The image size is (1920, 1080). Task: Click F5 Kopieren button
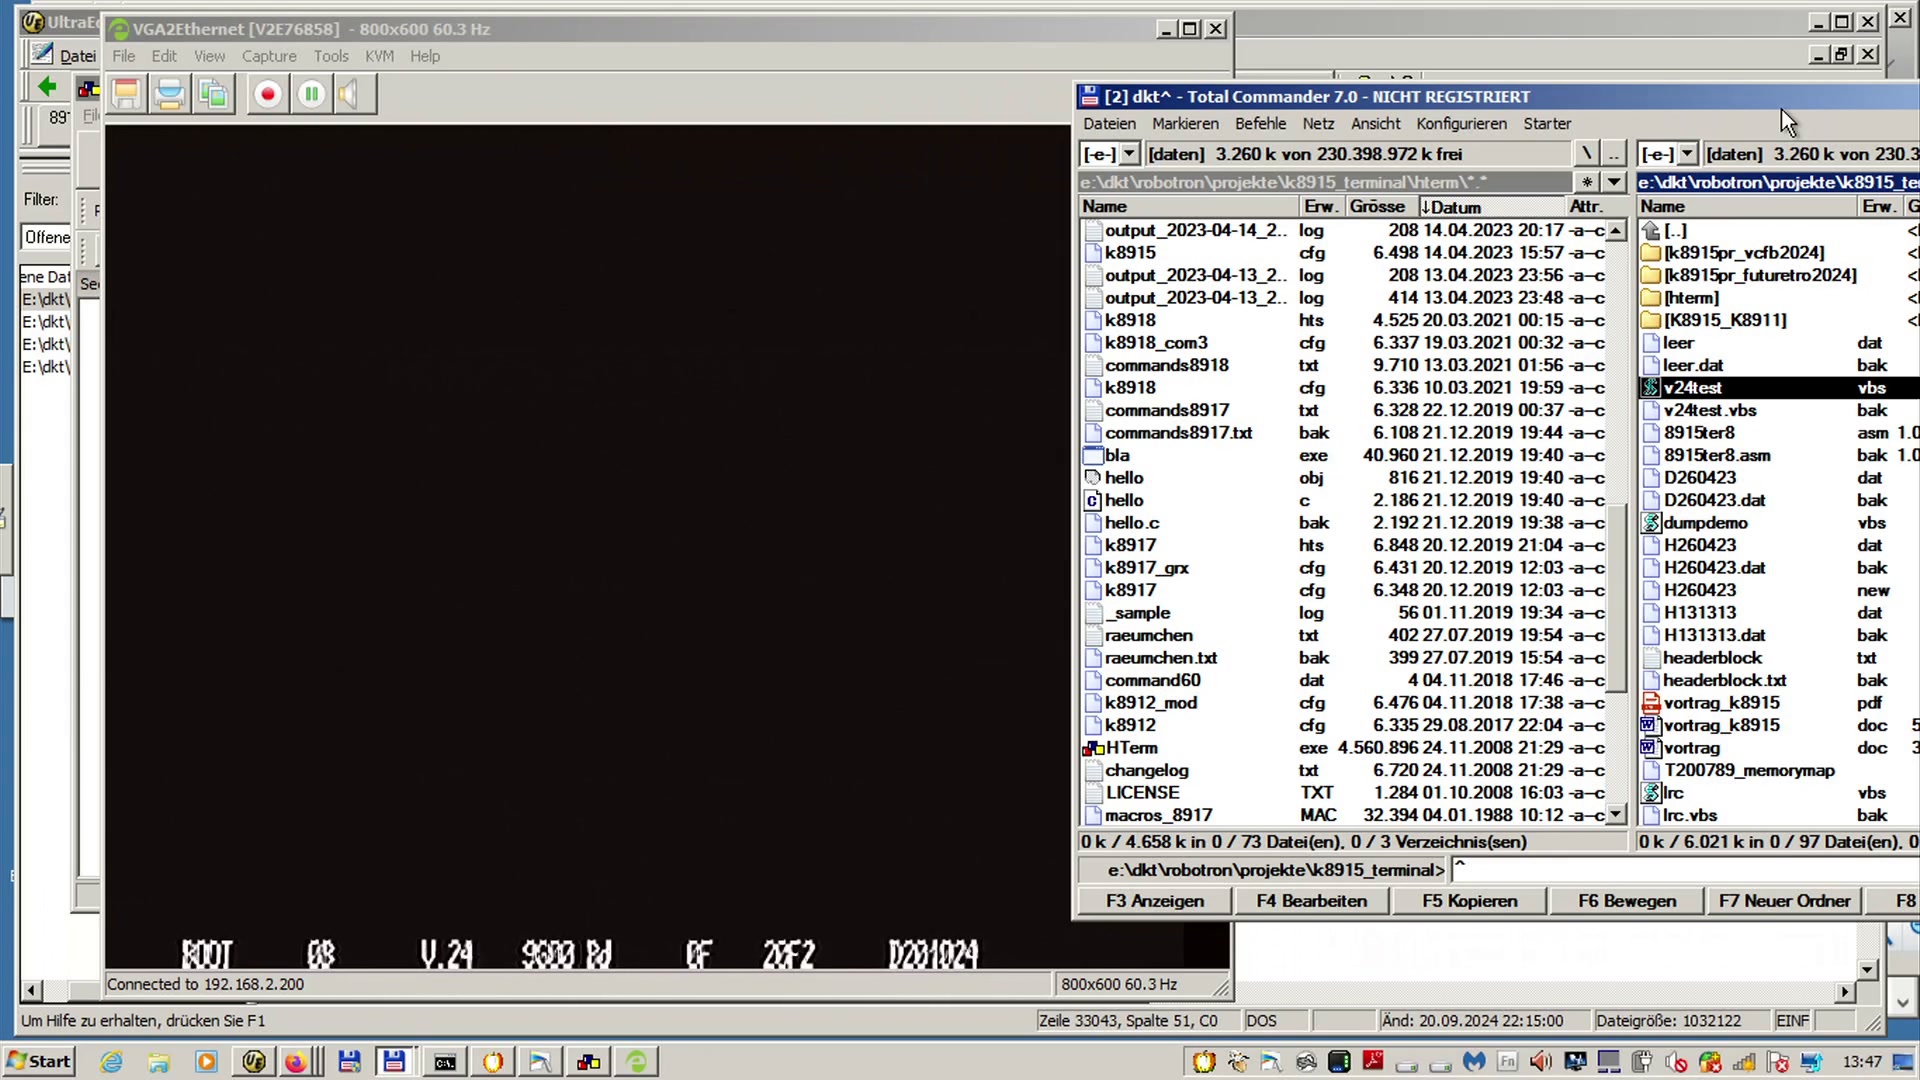(1469, 901)
